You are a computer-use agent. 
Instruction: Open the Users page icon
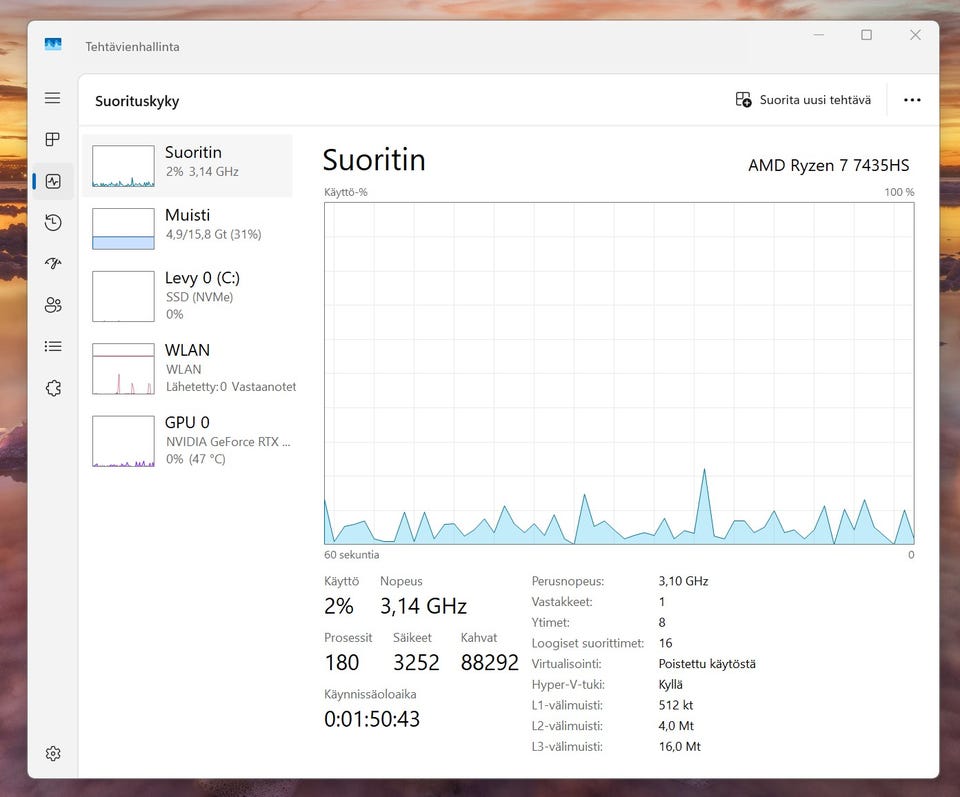click(x=53, y=305)
